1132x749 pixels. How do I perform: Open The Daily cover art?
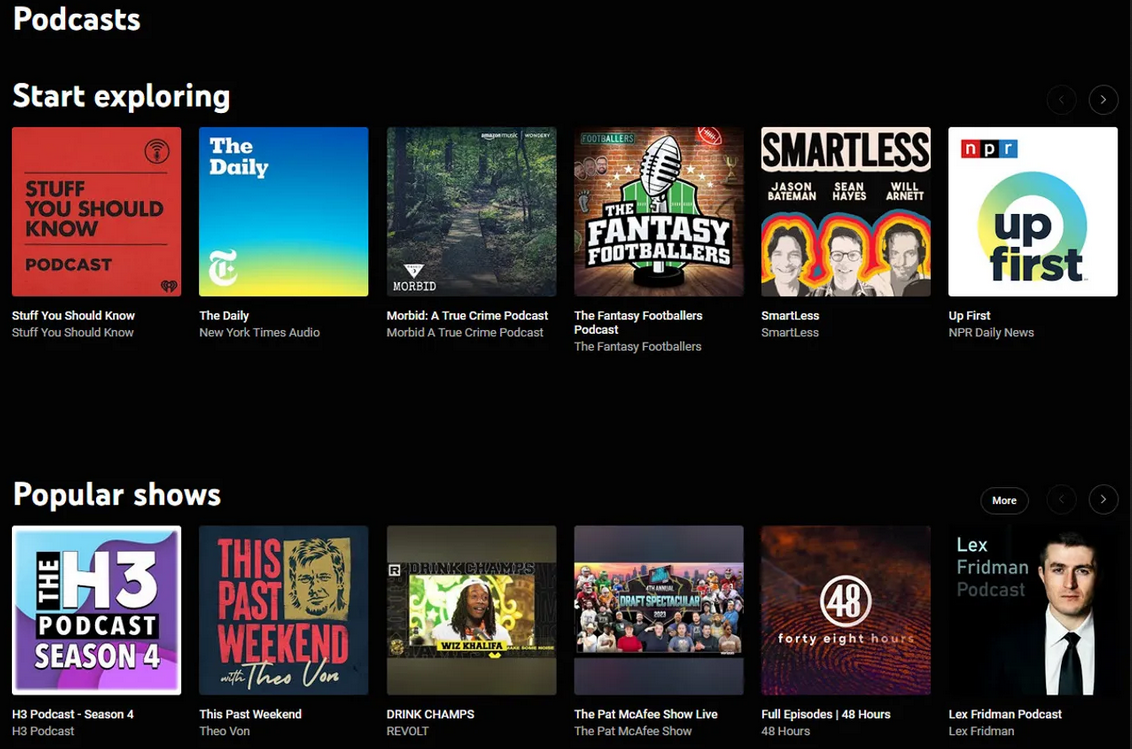(x=284, y=212)
